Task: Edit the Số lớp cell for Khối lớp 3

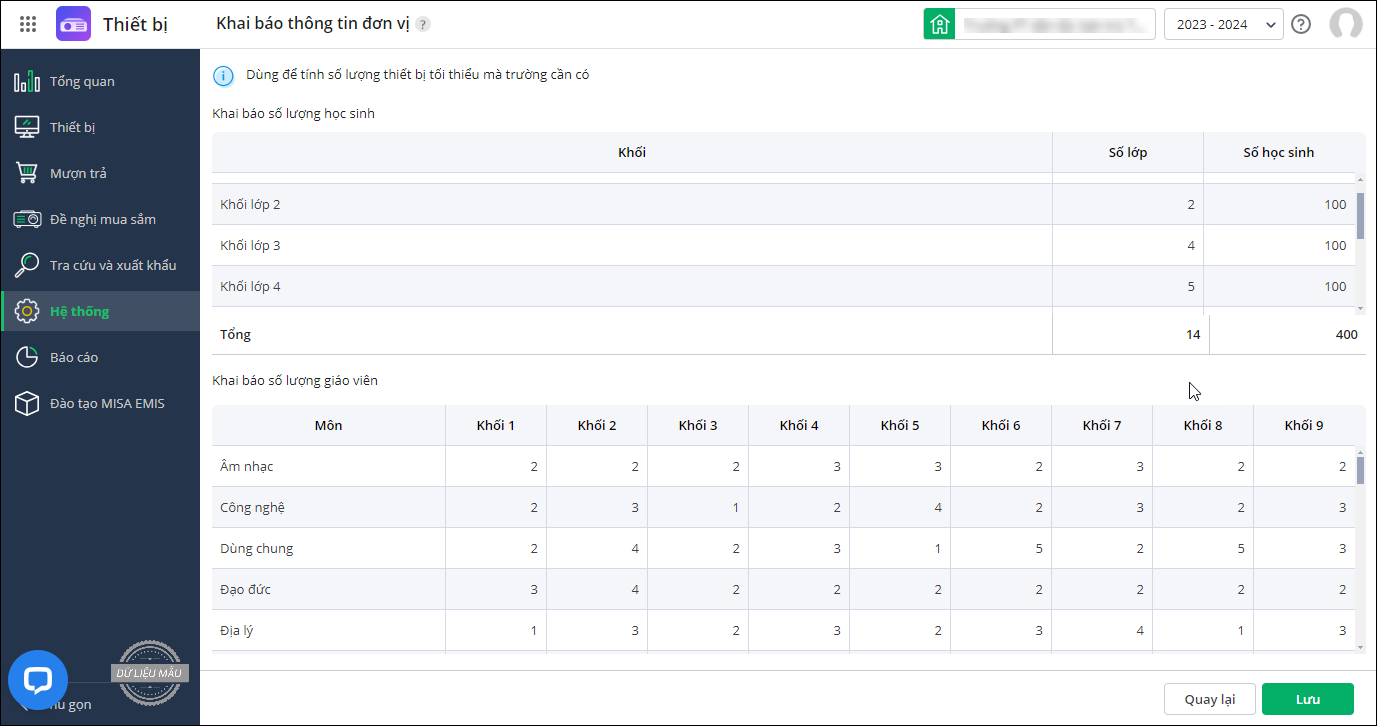Action: (x=1127, y=245)
